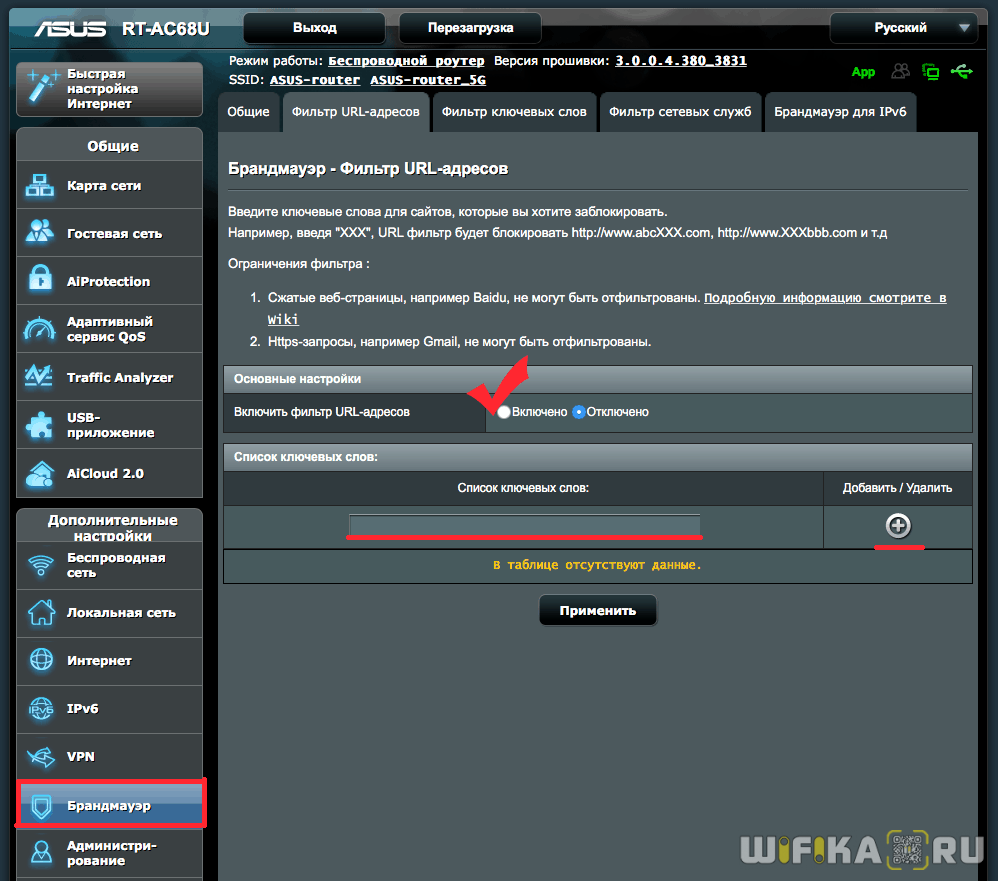Select the Включено radio button
The image size is (998, 881).
[x=504, y=412]
